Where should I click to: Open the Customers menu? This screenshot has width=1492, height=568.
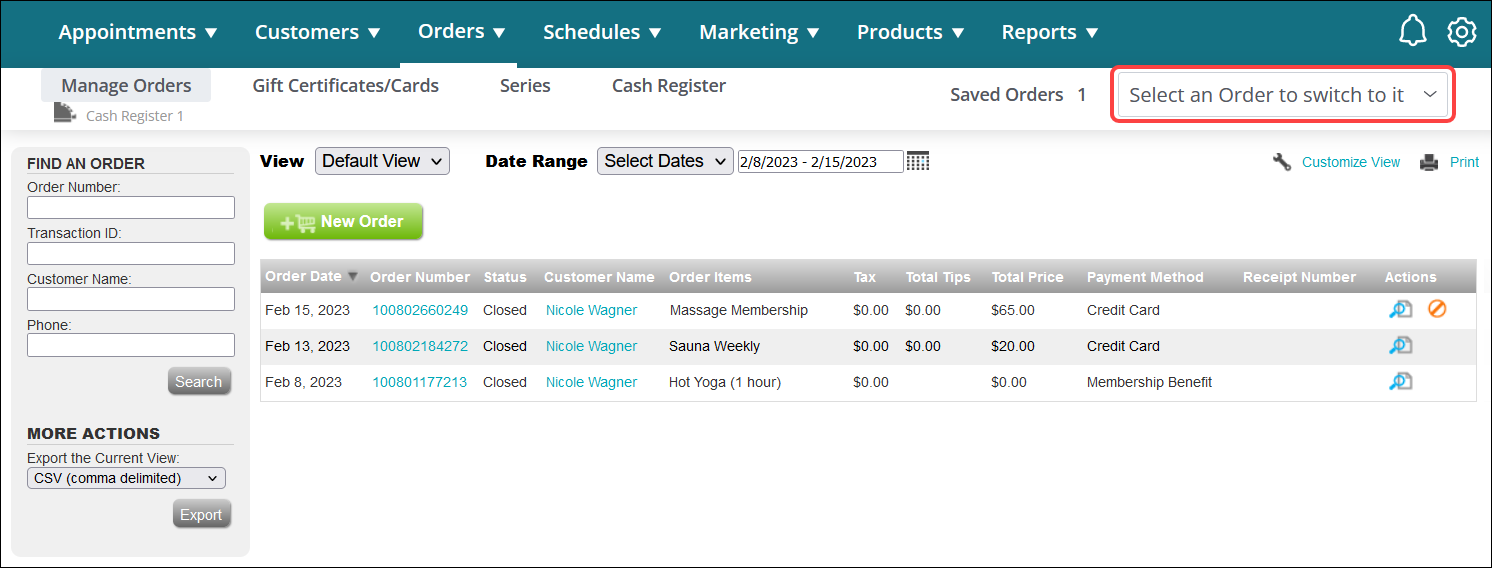point(318,32)
